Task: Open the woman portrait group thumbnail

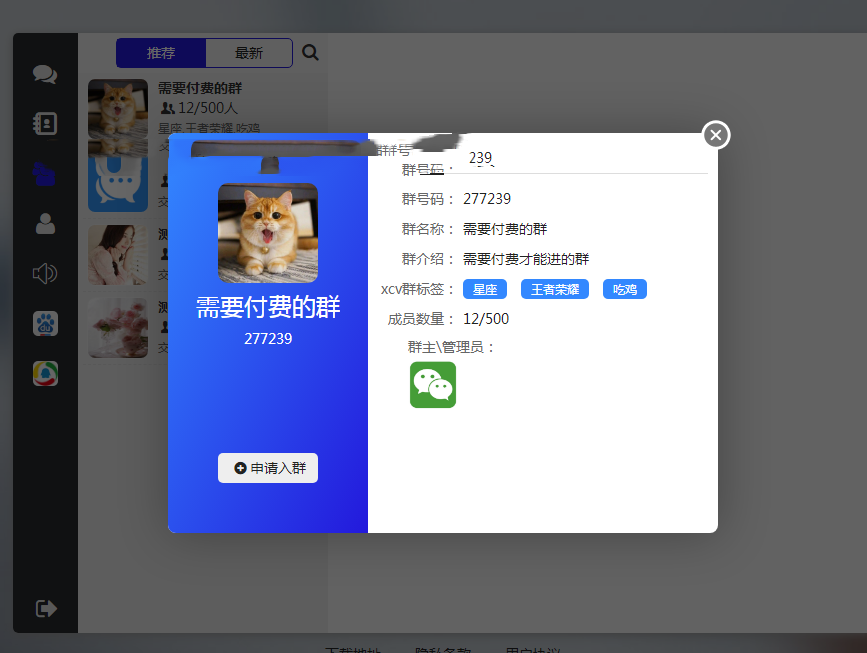Action: pyautogui.click(x=118, y=255)
